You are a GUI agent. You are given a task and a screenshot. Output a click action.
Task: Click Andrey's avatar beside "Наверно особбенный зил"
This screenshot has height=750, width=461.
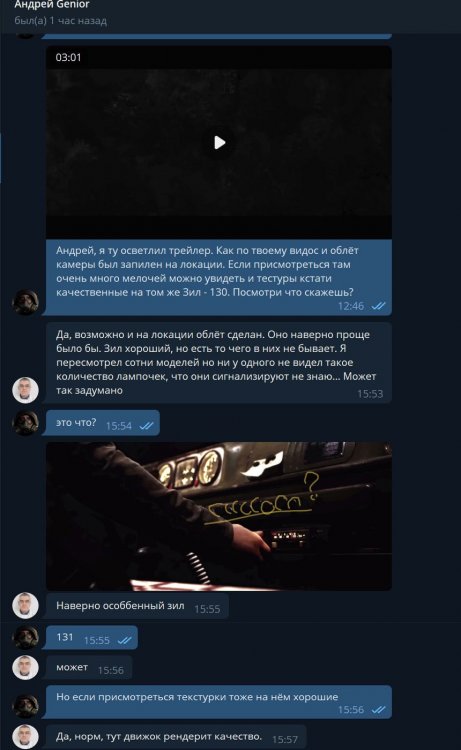pos(25,605)
